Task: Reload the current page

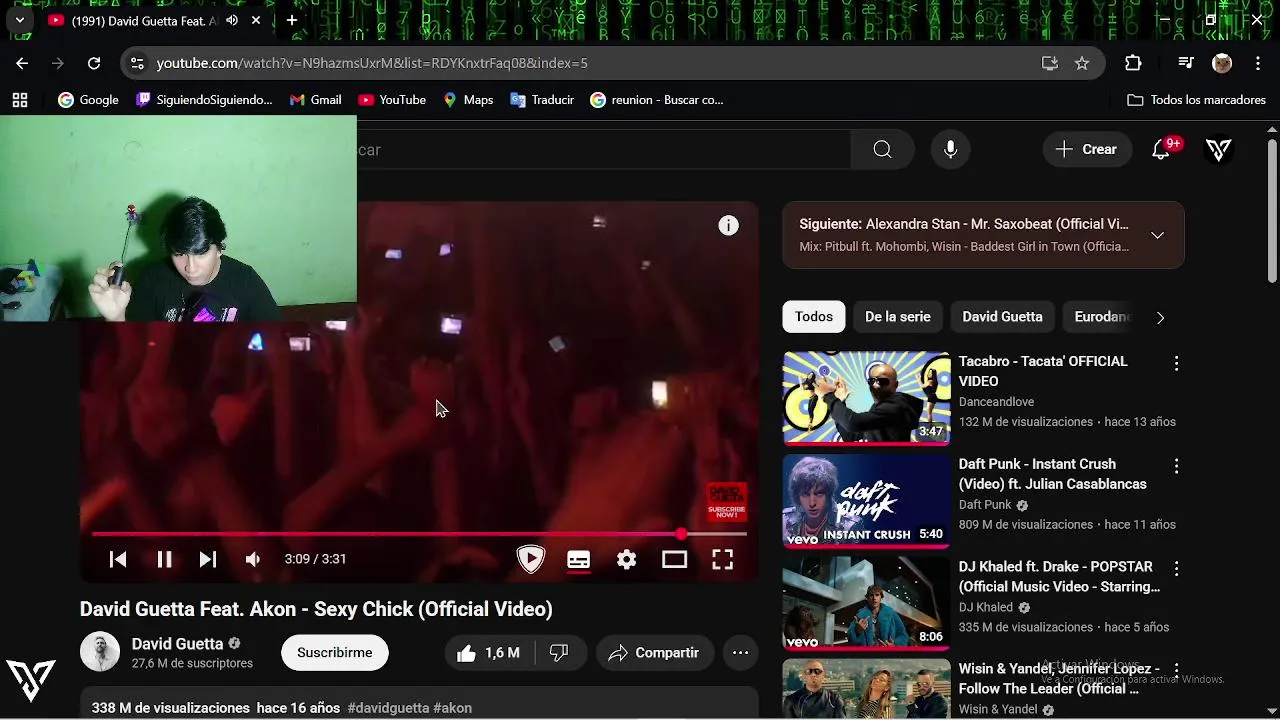Action: click(94, 63)
